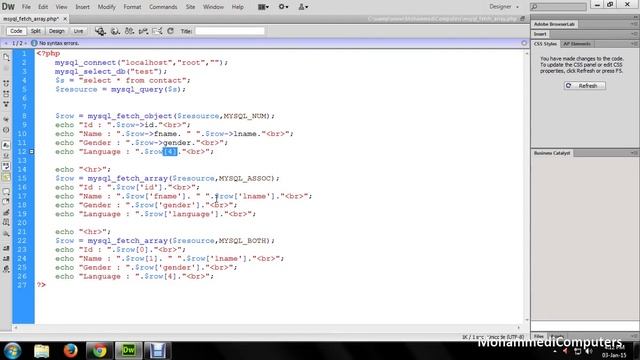Click Remove Comment icon

tap(6, 202)
